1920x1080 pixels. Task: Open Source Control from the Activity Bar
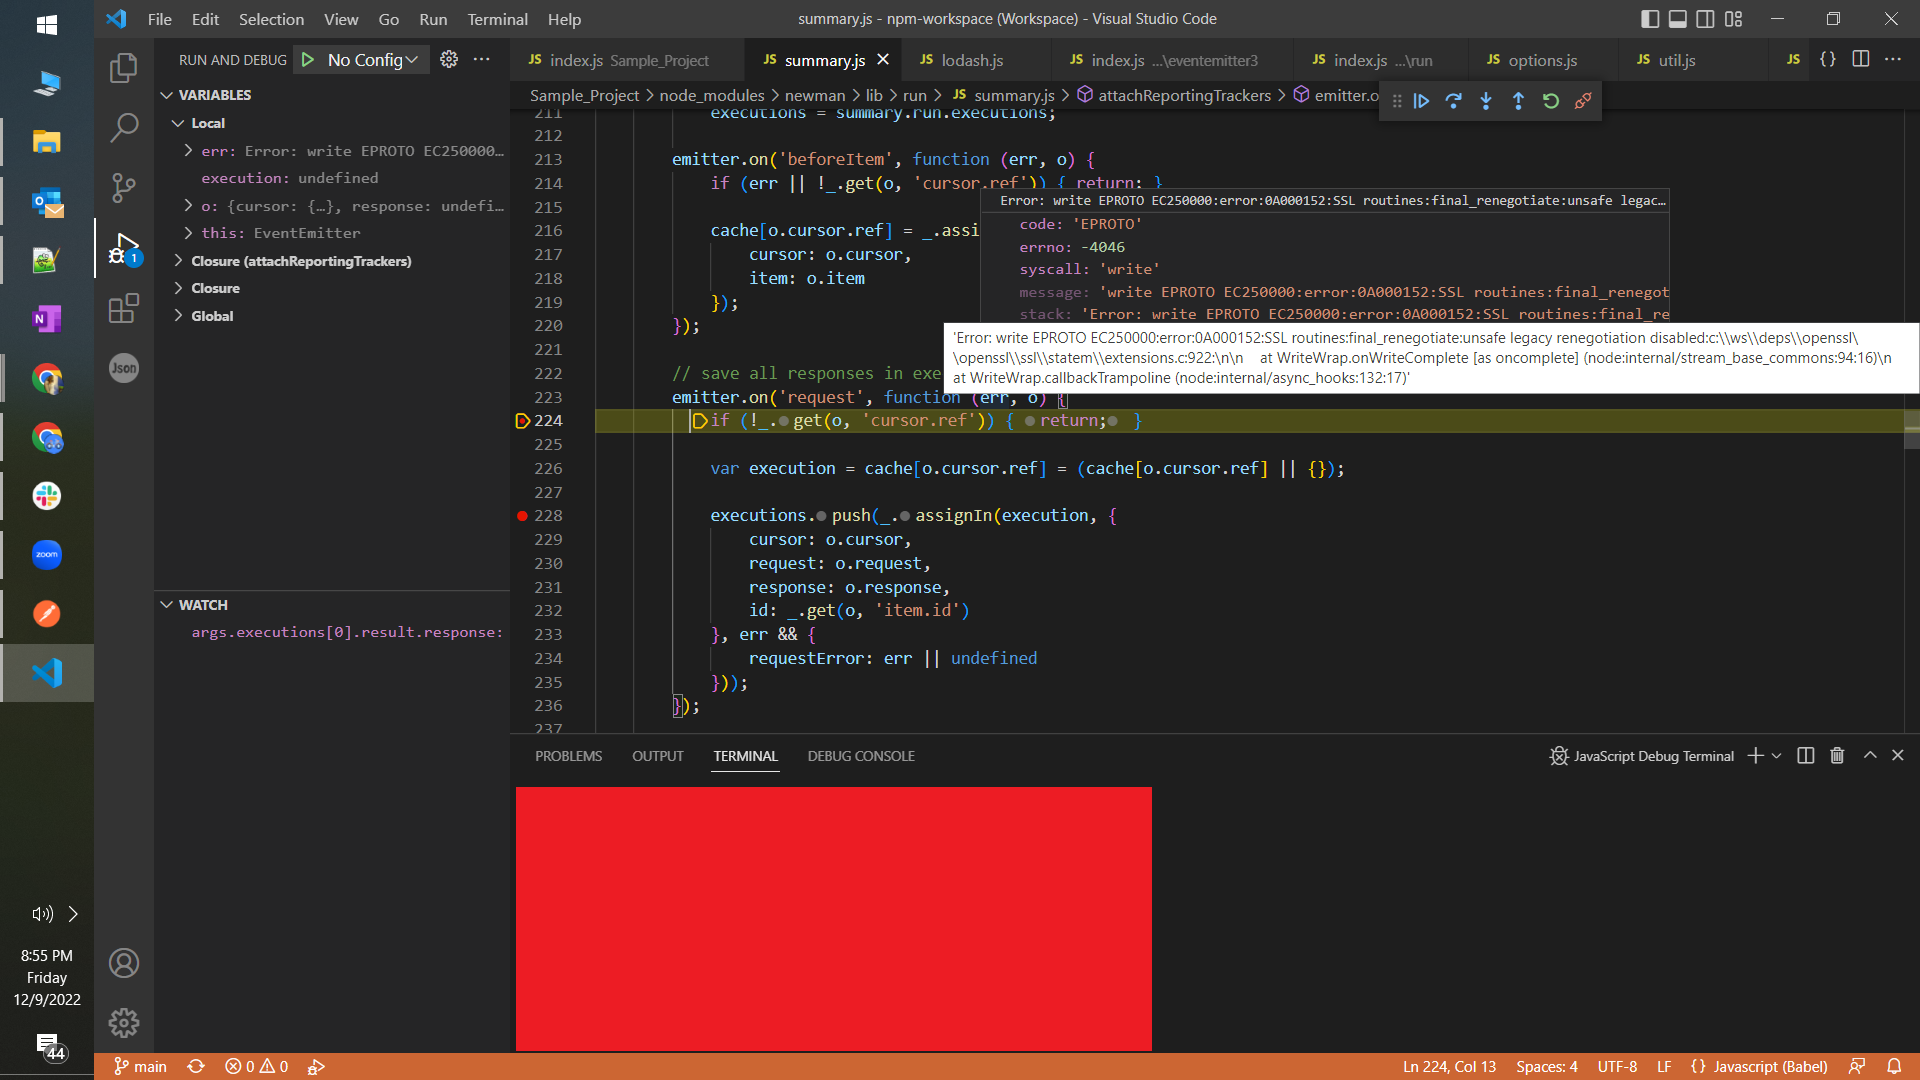click(123, 188)
